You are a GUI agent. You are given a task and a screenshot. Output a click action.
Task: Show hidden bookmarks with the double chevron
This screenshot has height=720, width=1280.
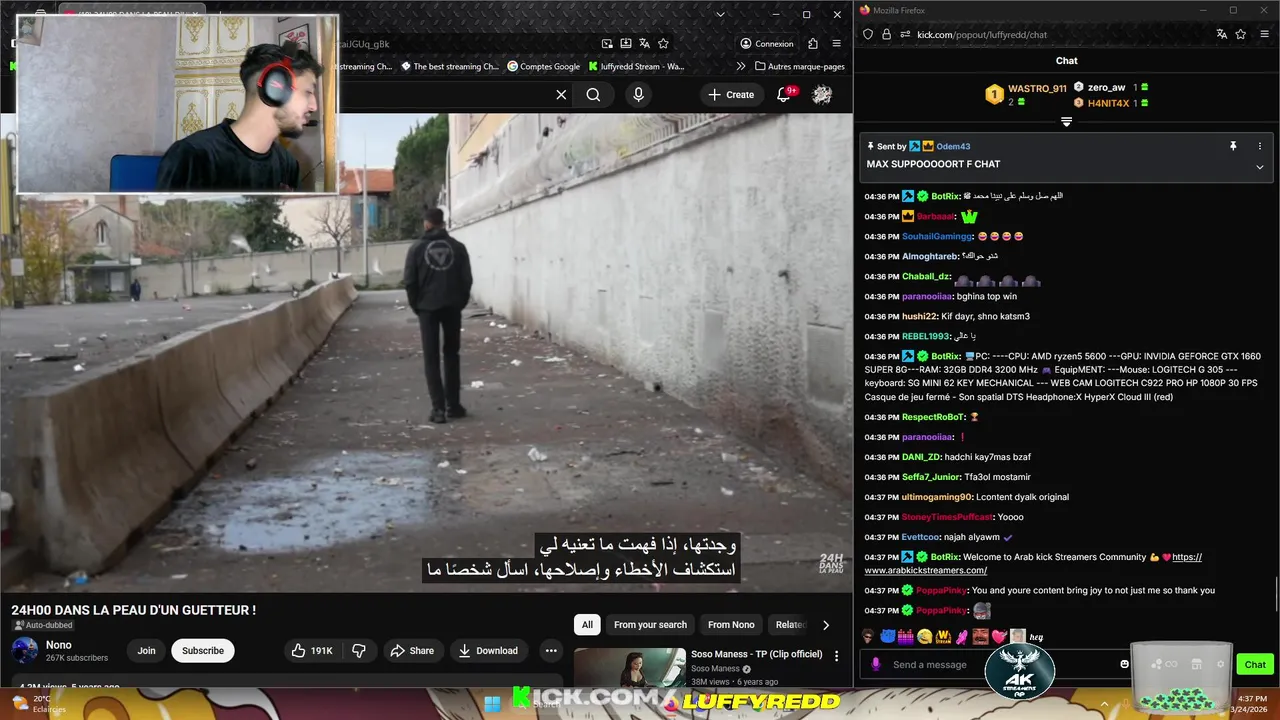tap(741, 67)
